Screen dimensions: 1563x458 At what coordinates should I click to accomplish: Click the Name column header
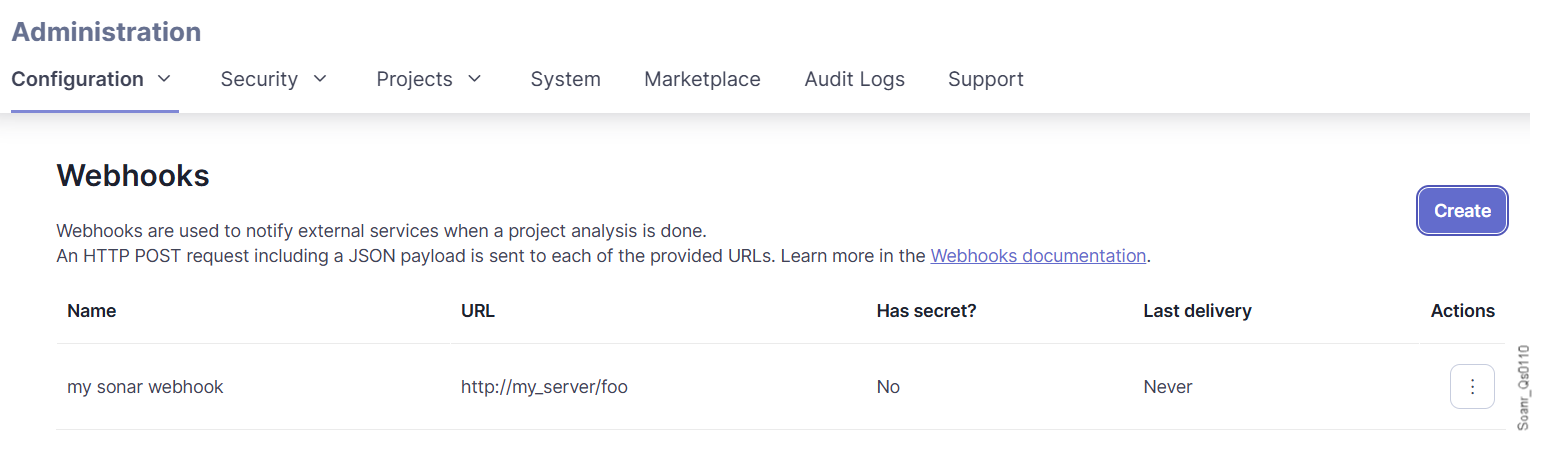(91, 311)
